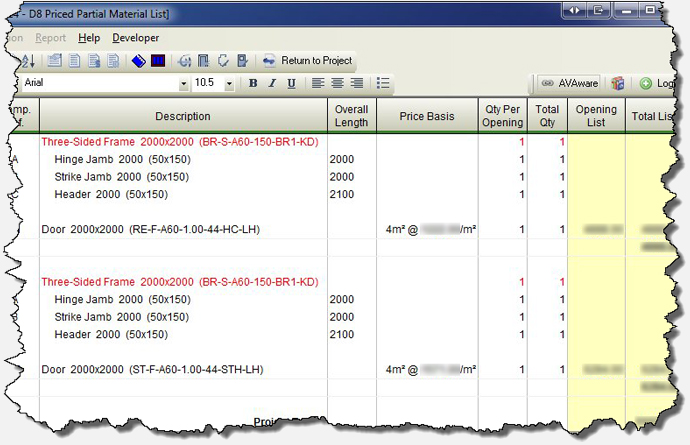Select the first Three-Sided Frame 2000x2000 row
Image resolution: width=690 pixels, height=445 pixels.
pyautogui.click(x=180, y=142)
